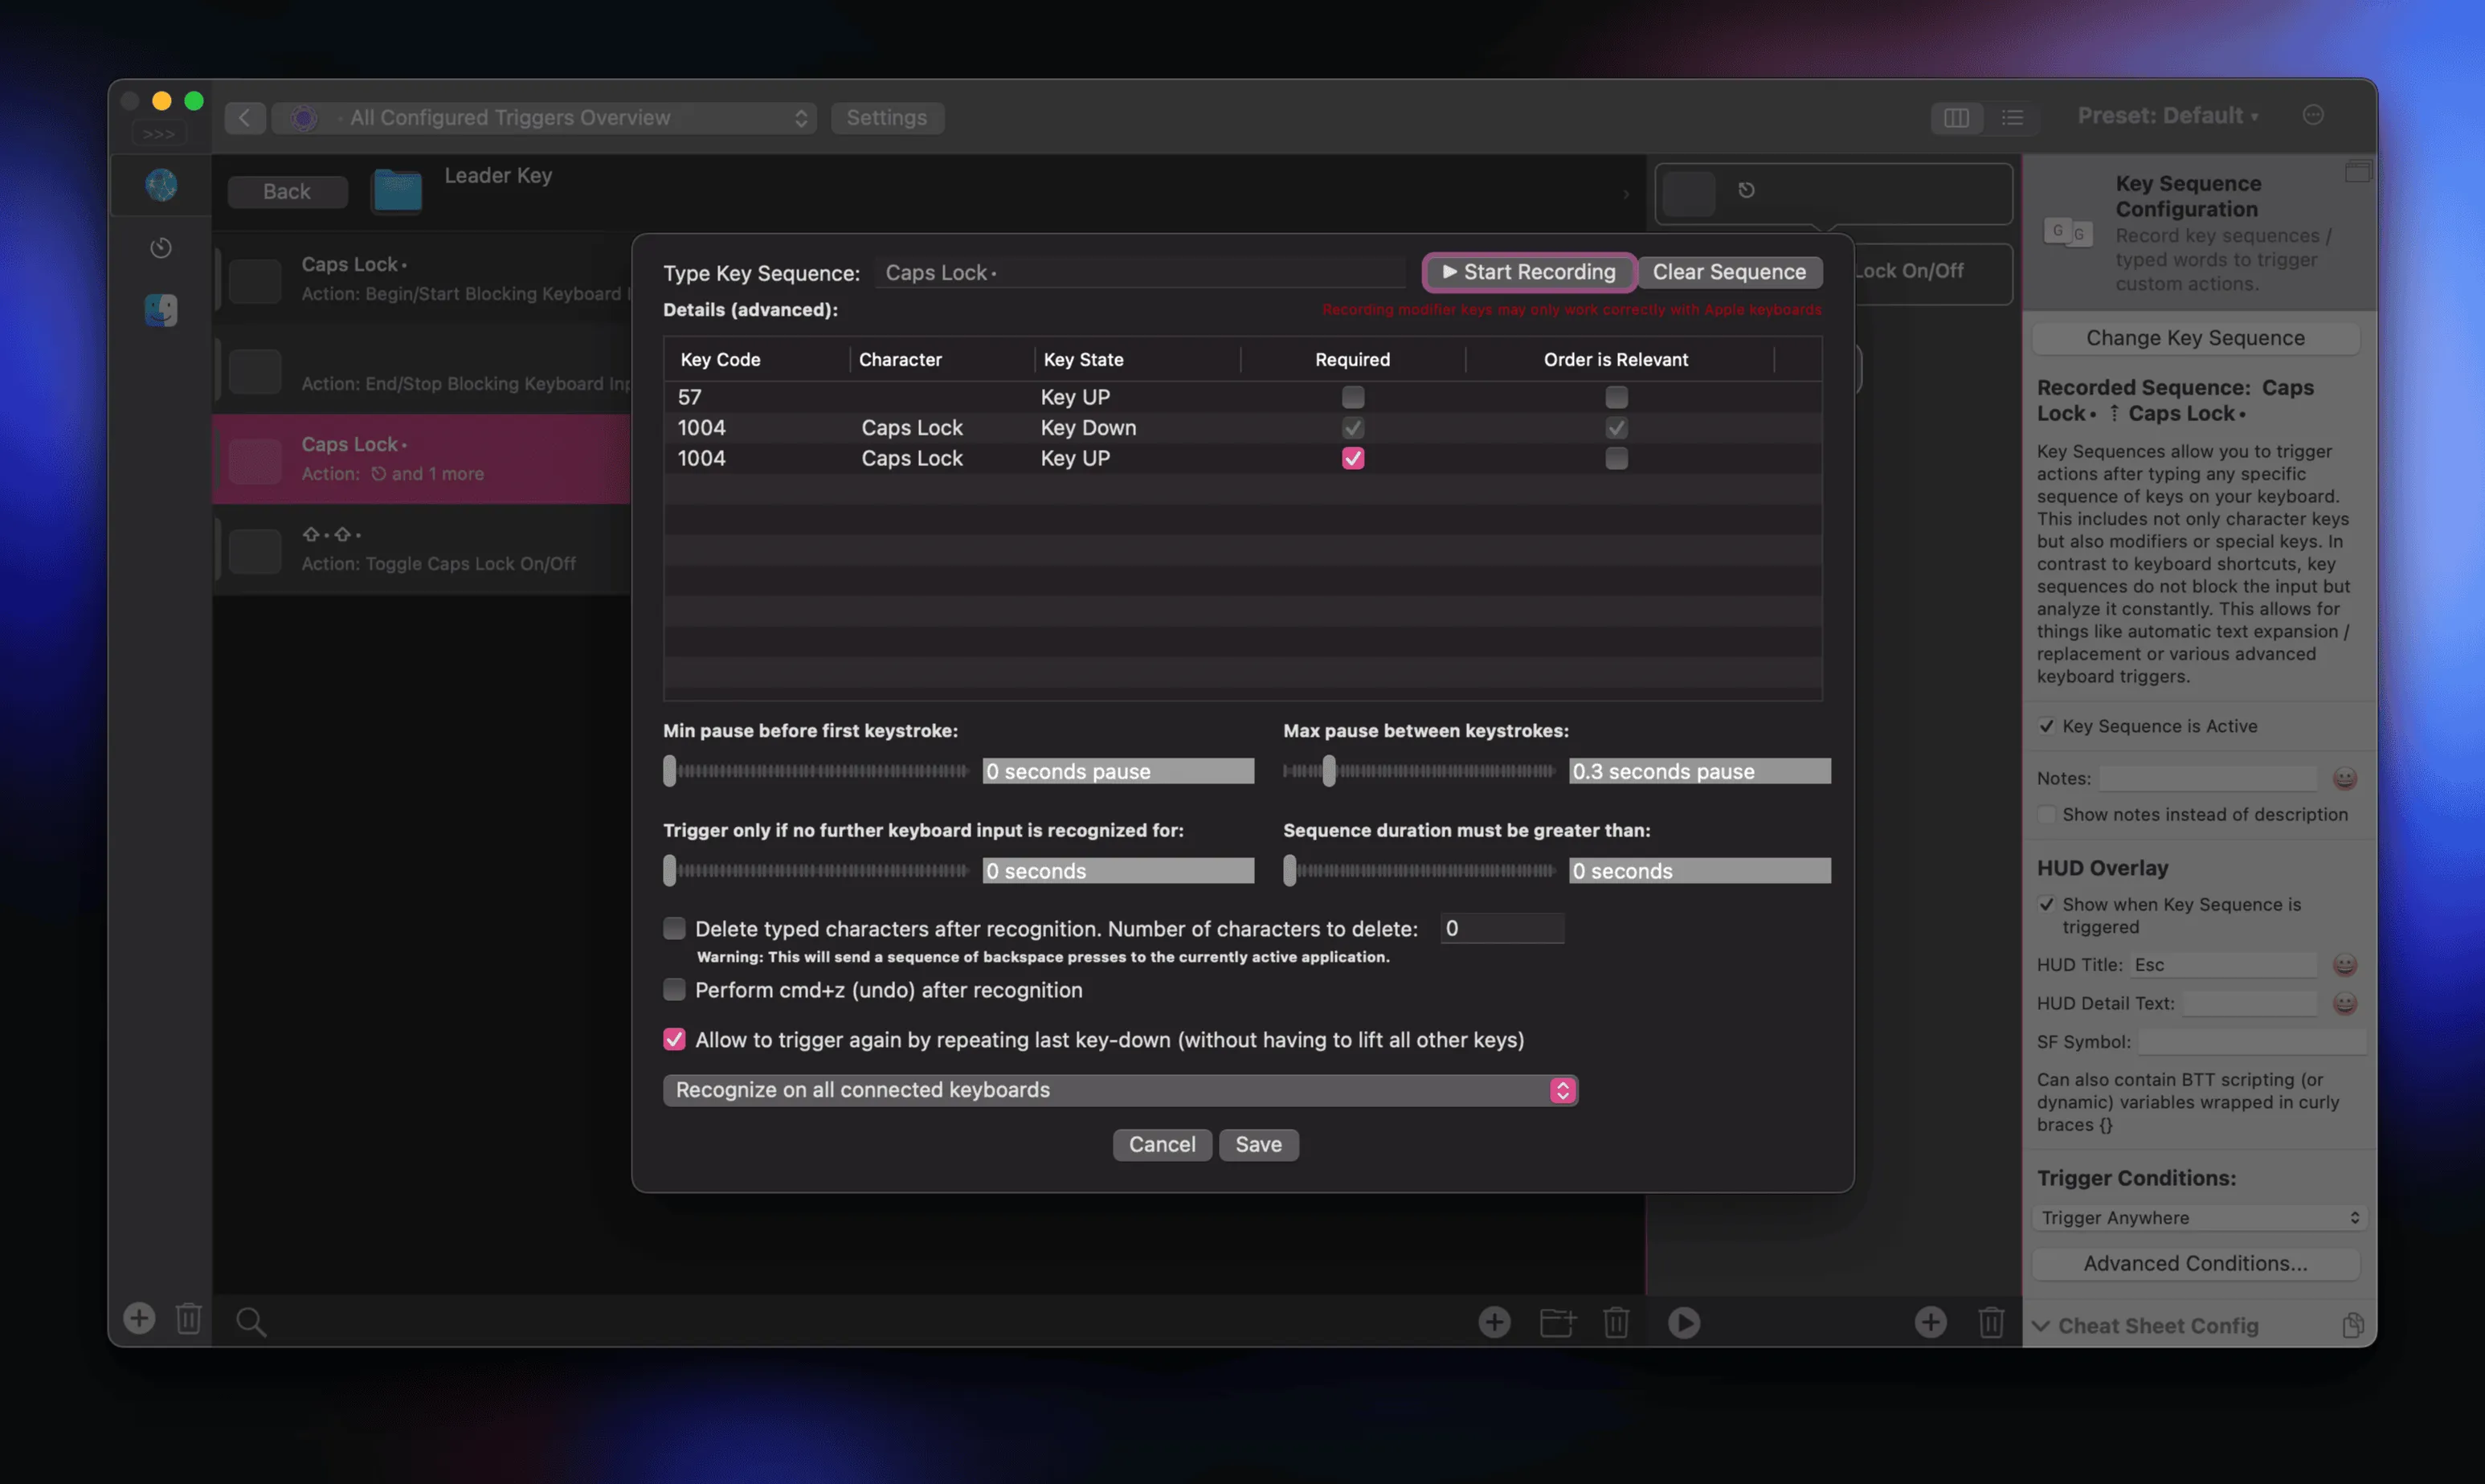Screen dimensions: 2485x1484
Task: Click the emoji button next to Notes field
Action: 2344,778
